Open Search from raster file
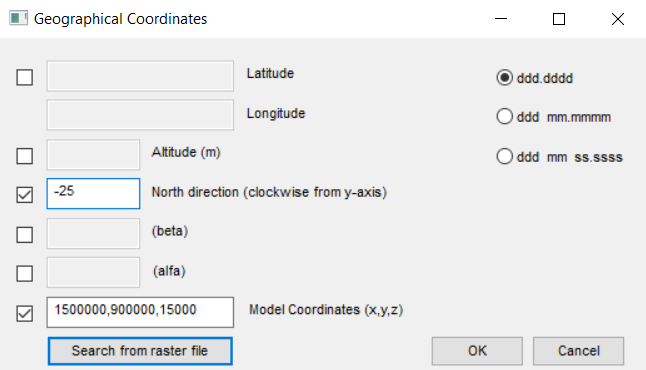Screen dimensions: 646x370 tap(140, 351)
